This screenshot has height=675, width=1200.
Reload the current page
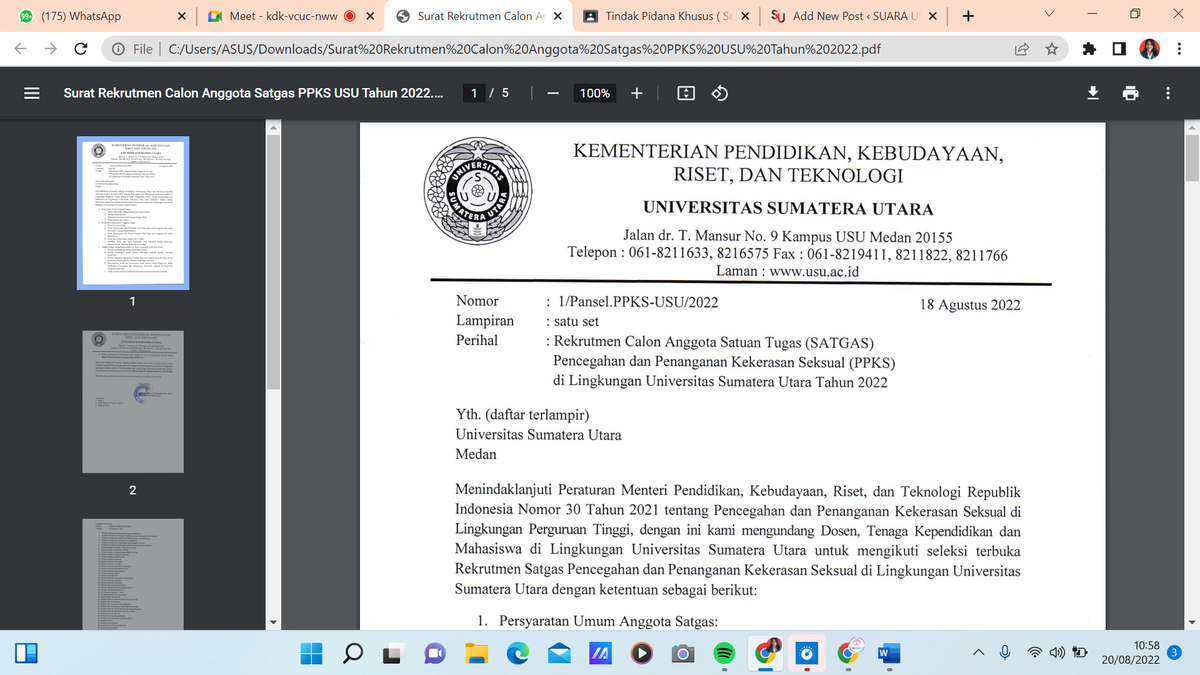click(80, 48)
